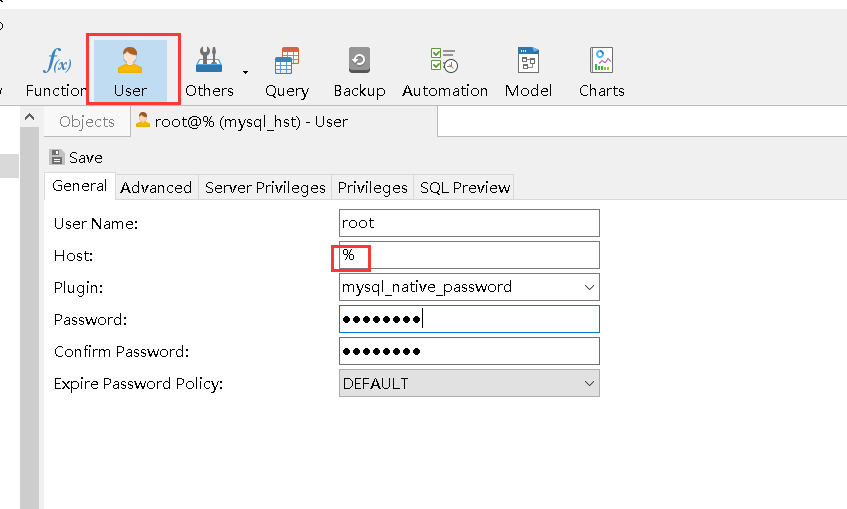The height and width of the screenshot is (509, 847).
Task: Open the Charts toolbar icon
Action: pos(601,71)
